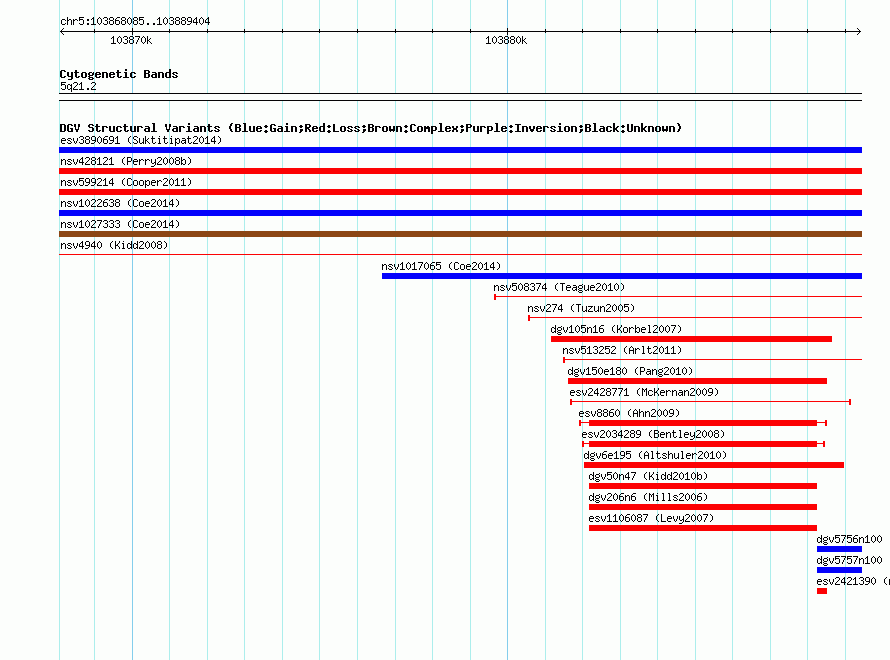The height and width of the screenshot is (660, 890).
Task: Open dgv5757n100 variant label
Action: pos(849,560)
